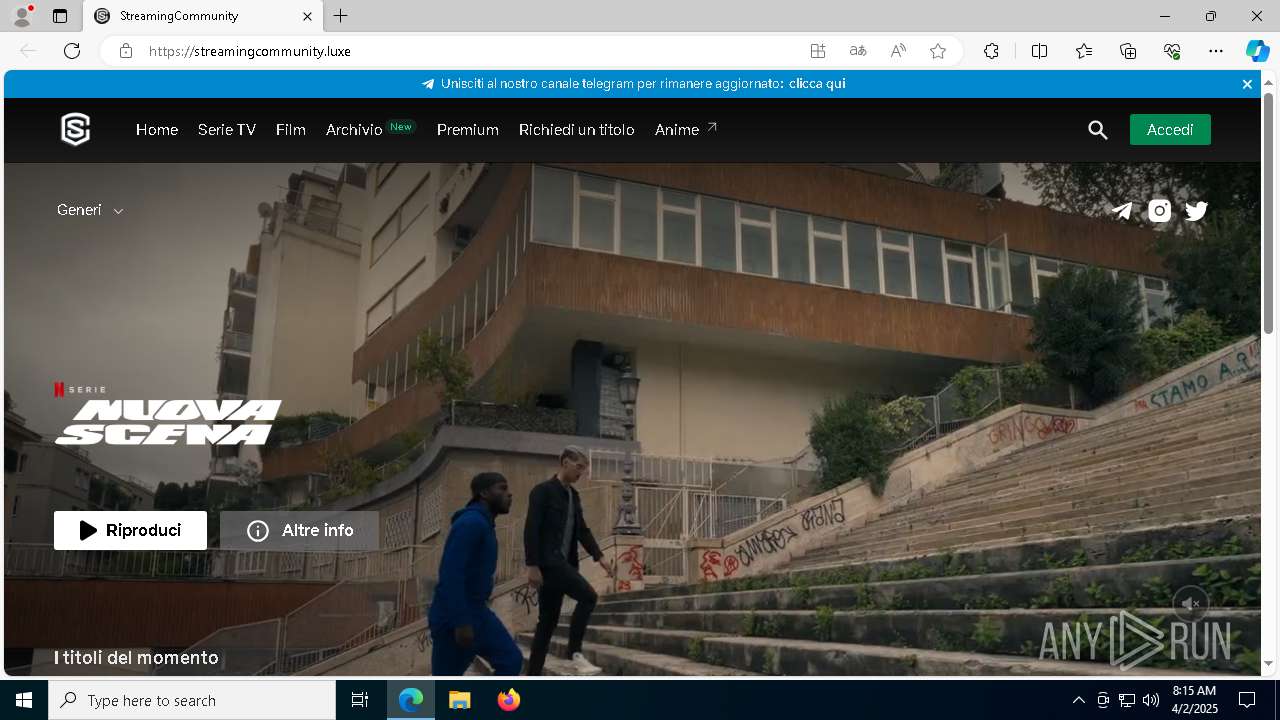1280x720 pixels.
Task: Open the Windows notification center
Action: (1247, 700)
